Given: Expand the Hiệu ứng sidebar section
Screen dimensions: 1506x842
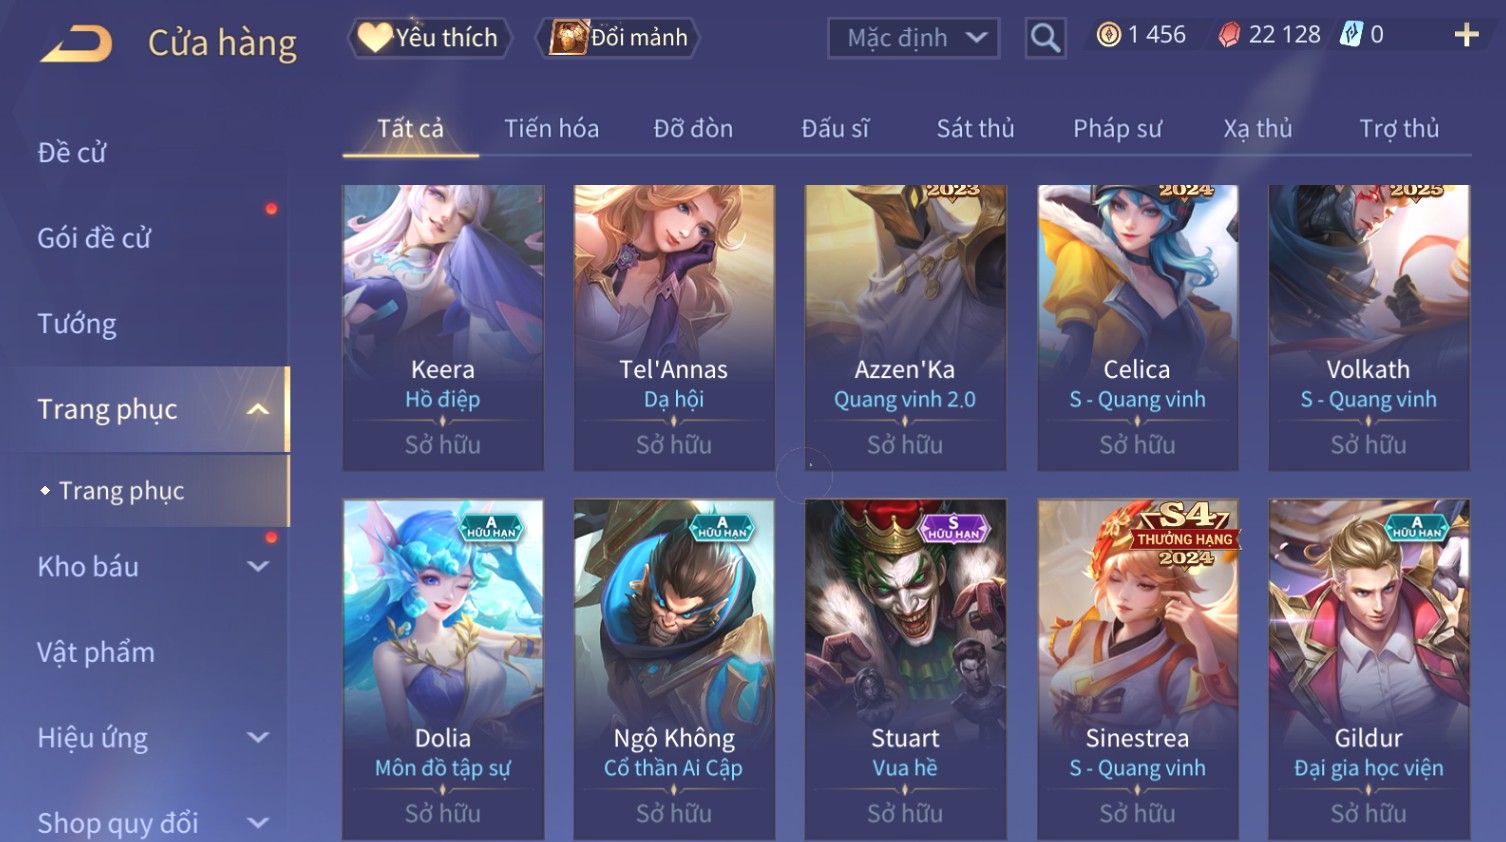Looking at the screenshot, I should (x=257, y=737).
